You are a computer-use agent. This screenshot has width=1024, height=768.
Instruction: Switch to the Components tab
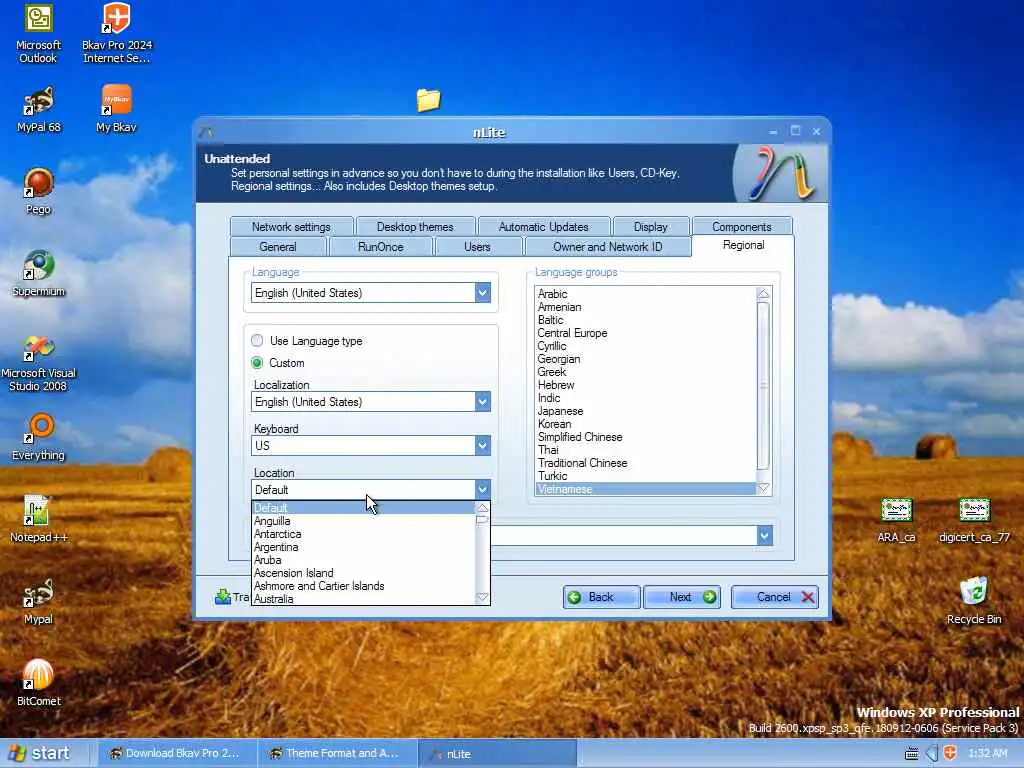[x=742, y=227]
